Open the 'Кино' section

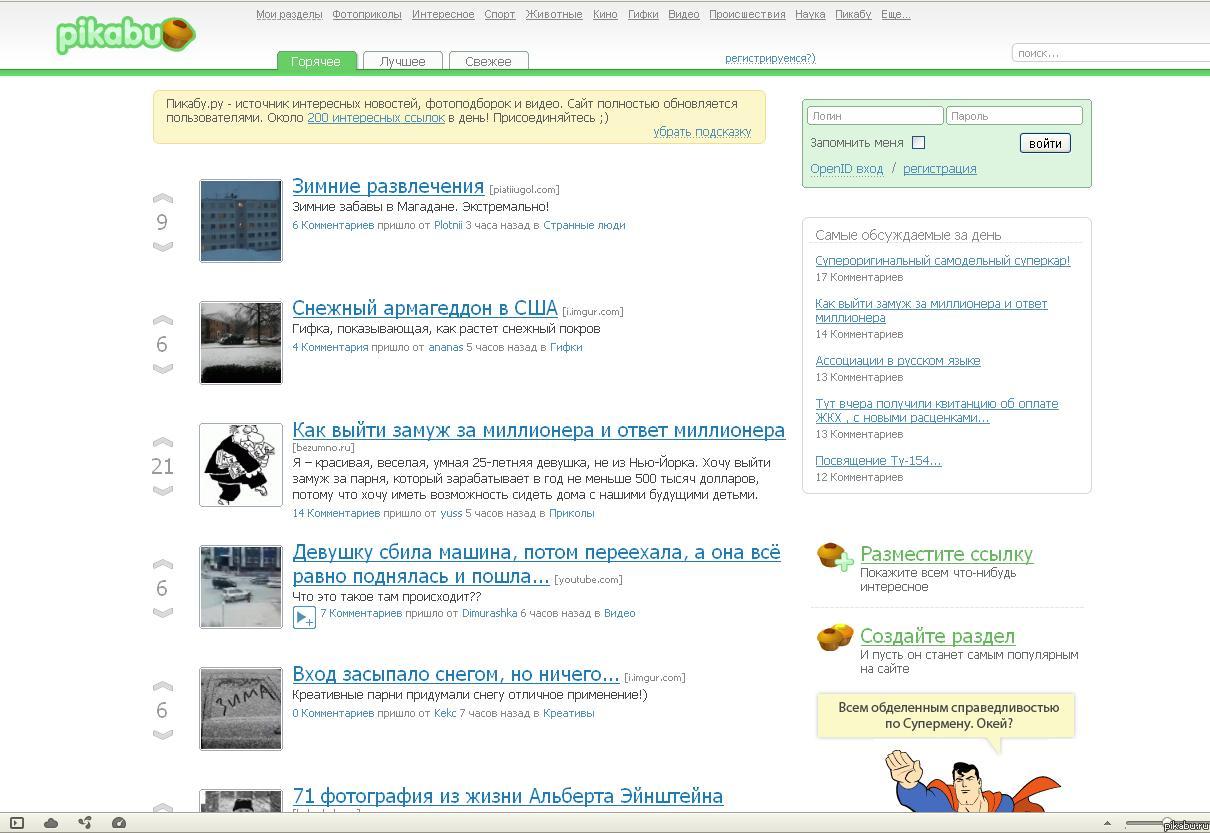[605, 14]
